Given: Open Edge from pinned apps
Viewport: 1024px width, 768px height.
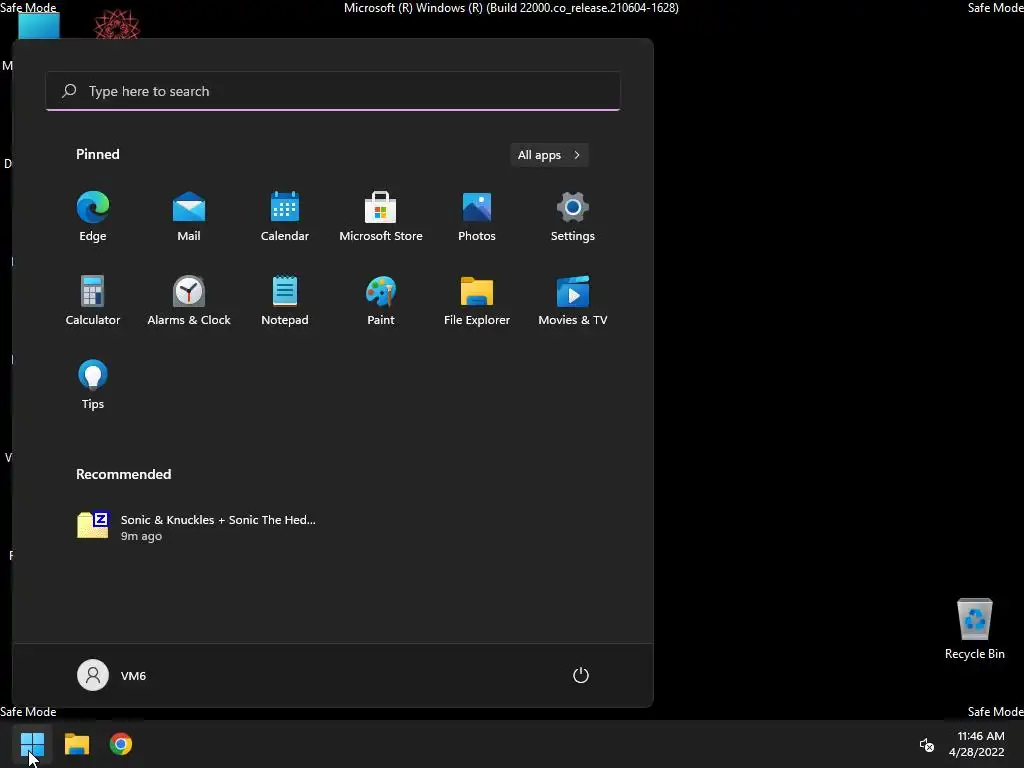Looking at the screenshot, I should coord(93,217).
